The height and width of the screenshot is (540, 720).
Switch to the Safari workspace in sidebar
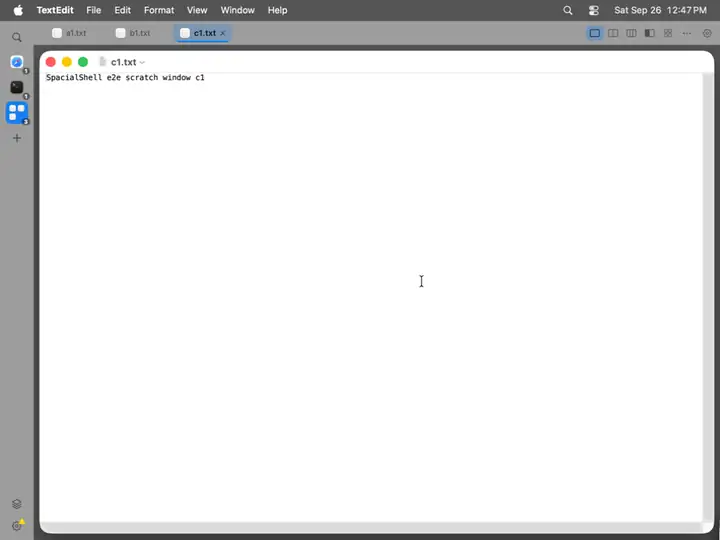(x=17, y=62)
